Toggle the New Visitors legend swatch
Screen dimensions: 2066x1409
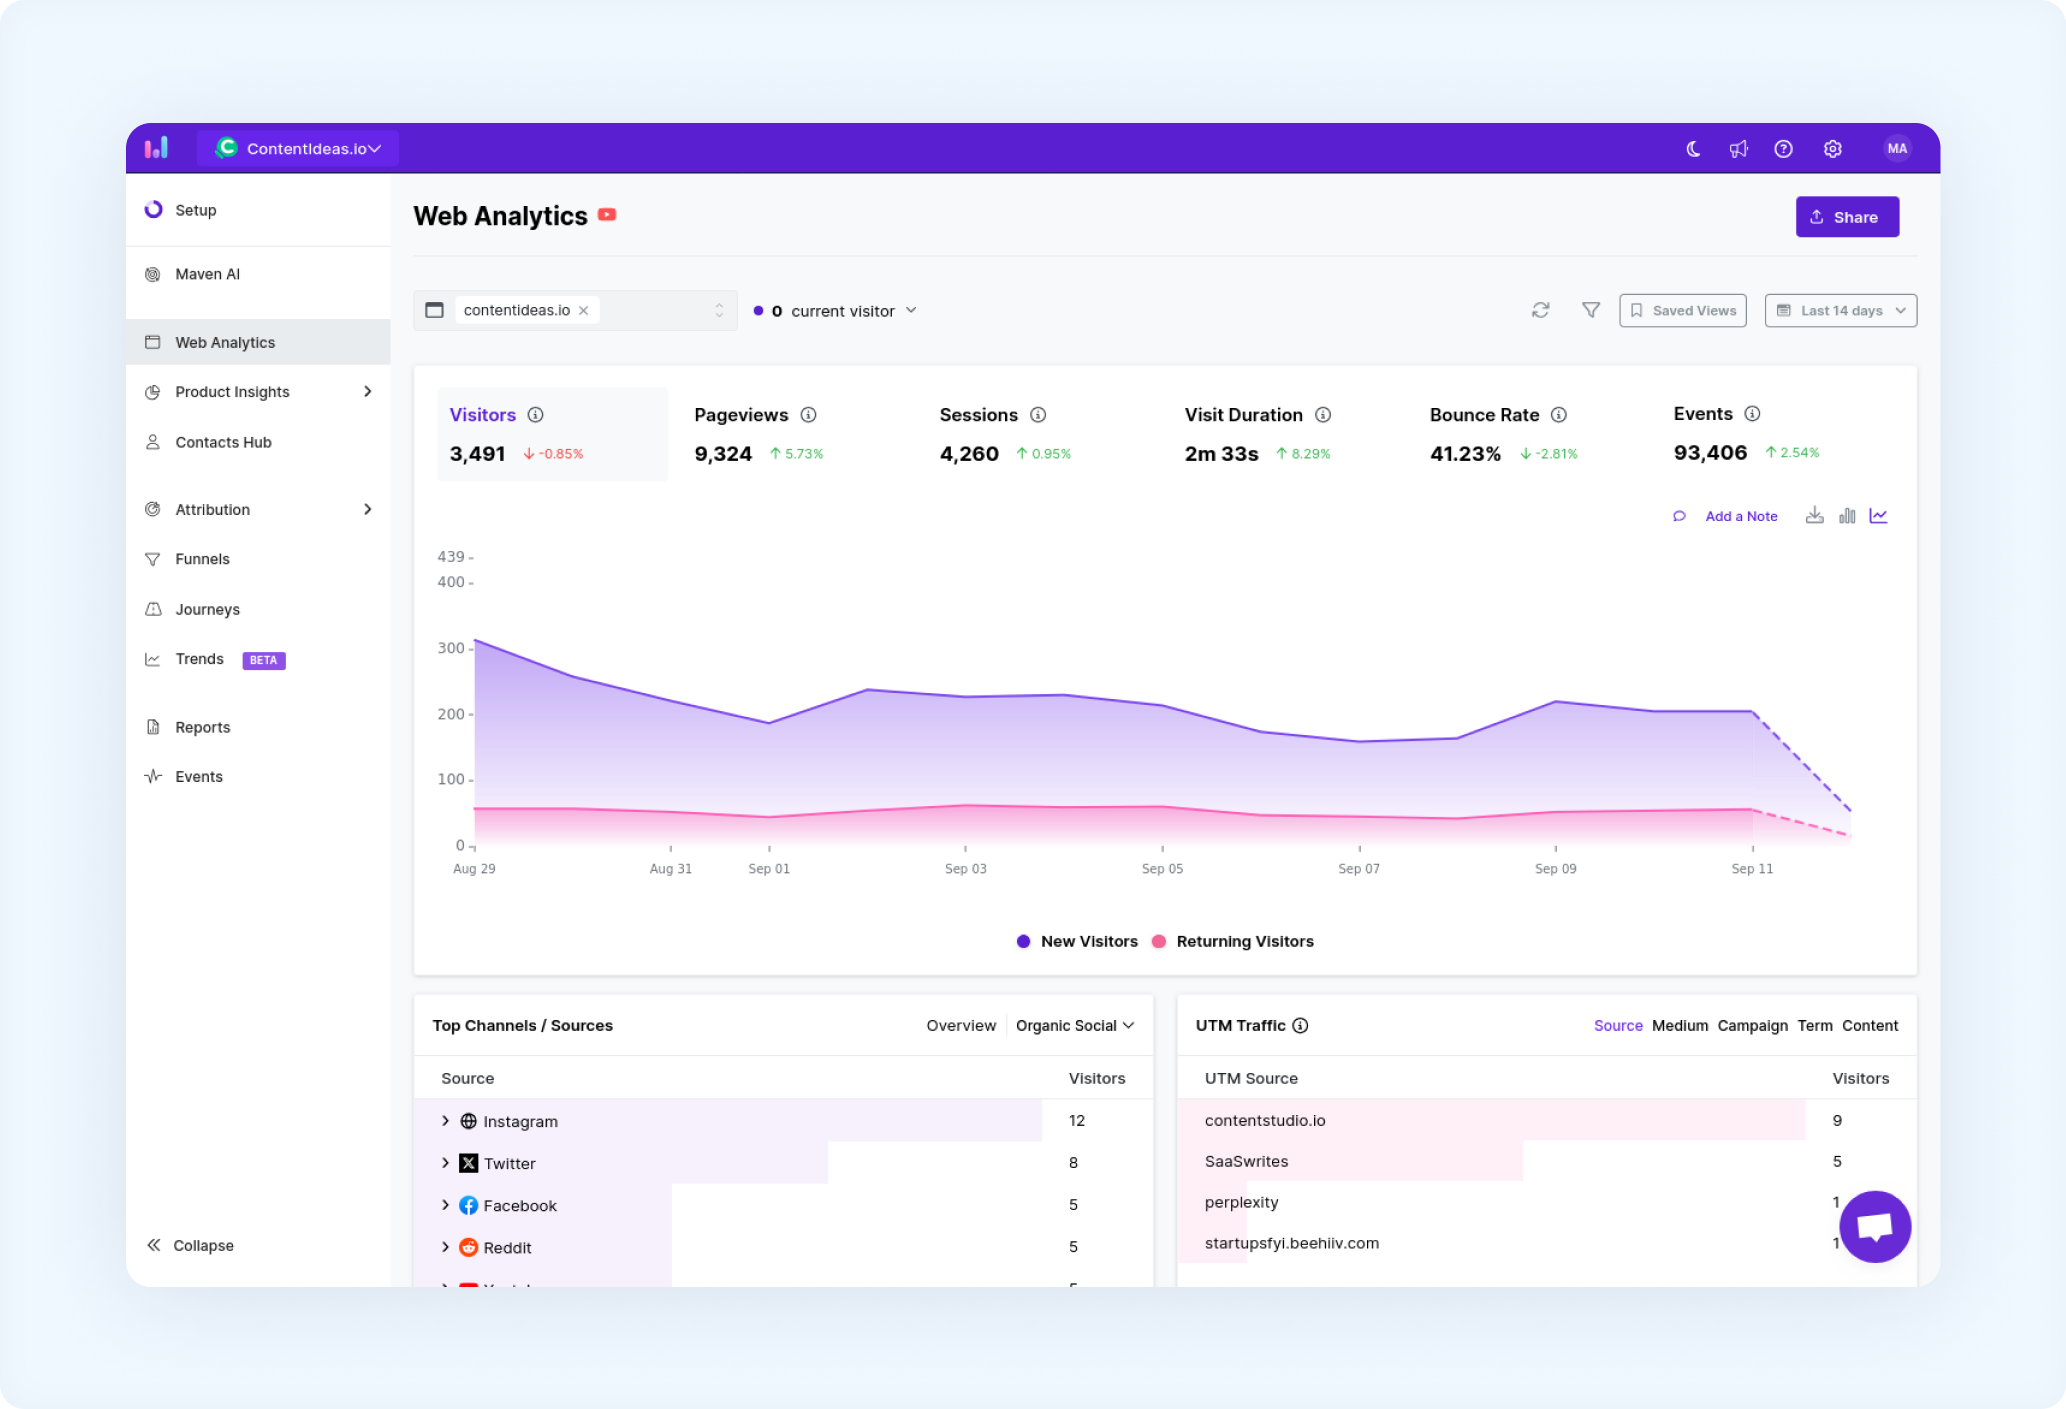1023,941
